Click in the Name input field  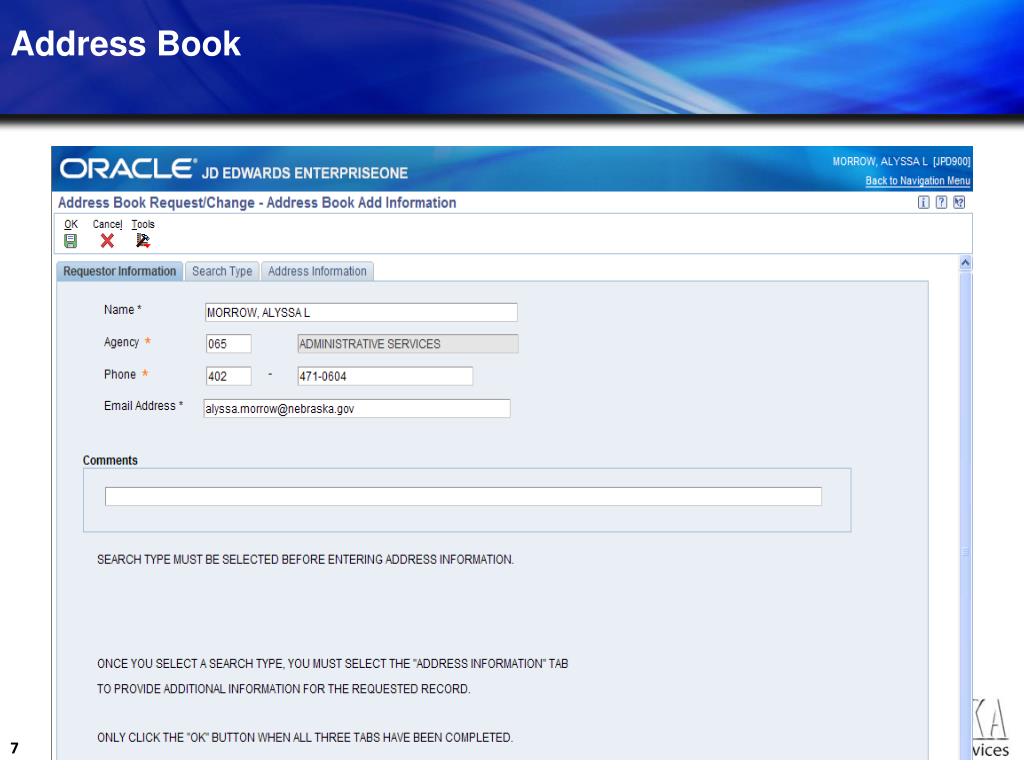360,312
